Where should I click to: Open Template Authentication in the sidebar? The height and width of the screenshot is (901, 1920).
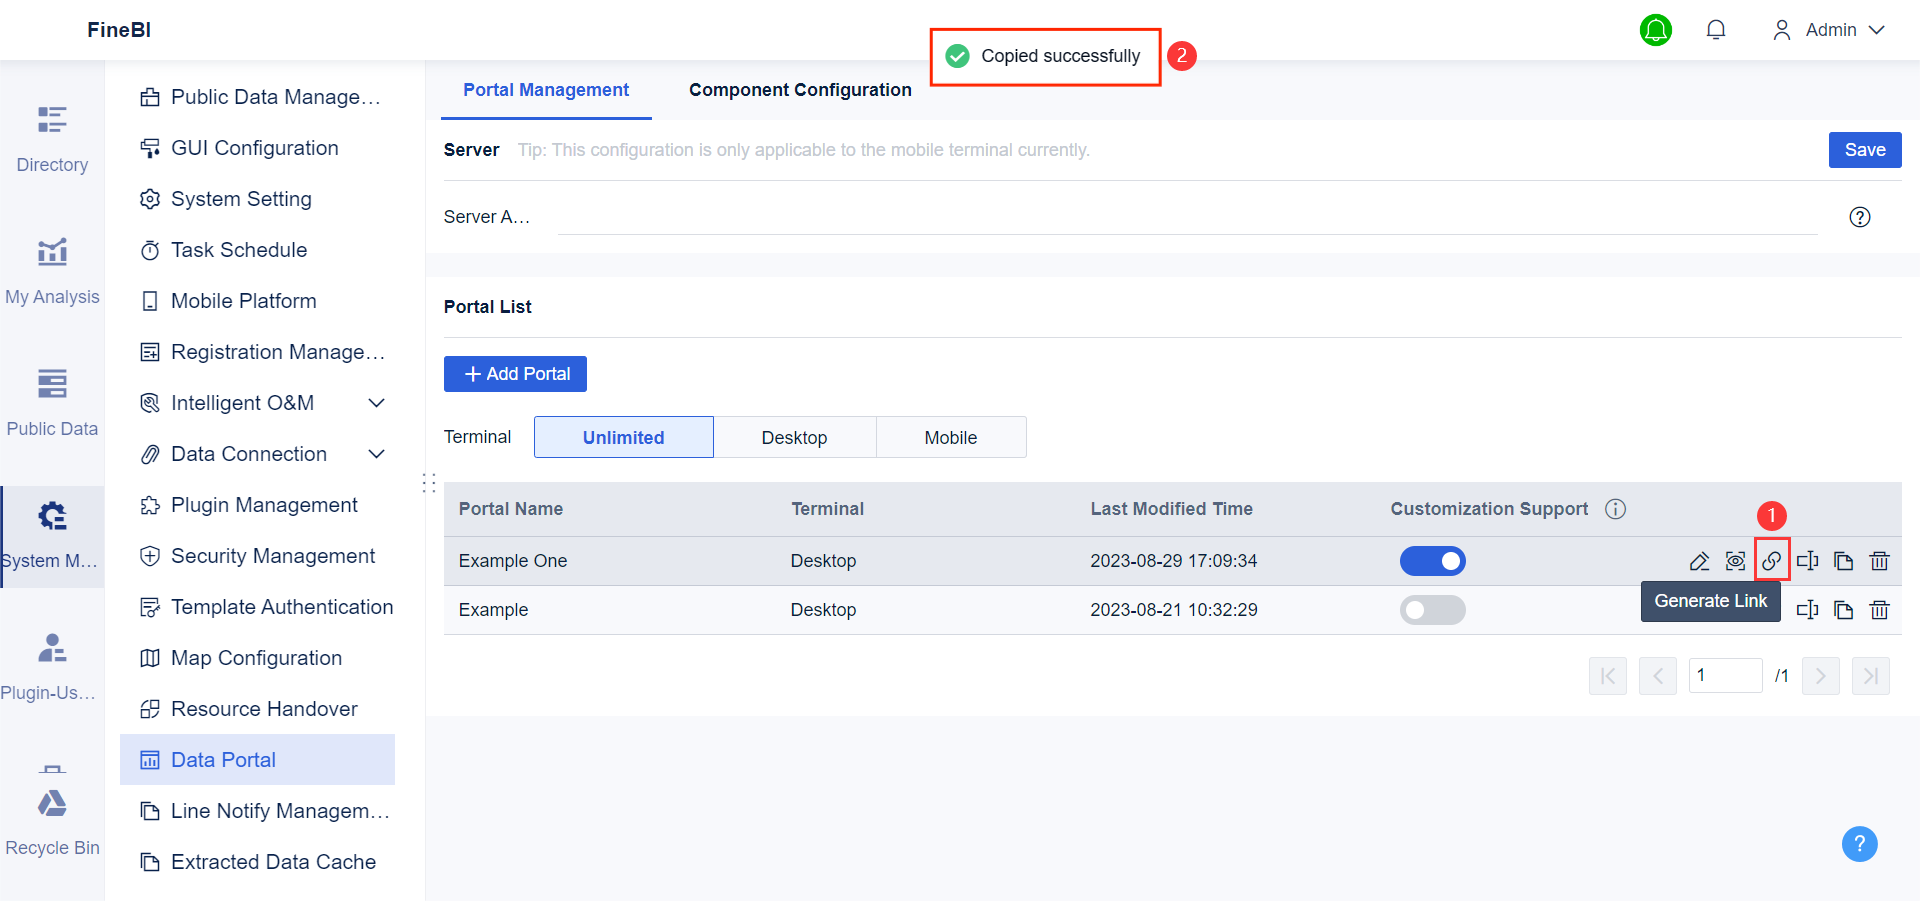point(282,606)
